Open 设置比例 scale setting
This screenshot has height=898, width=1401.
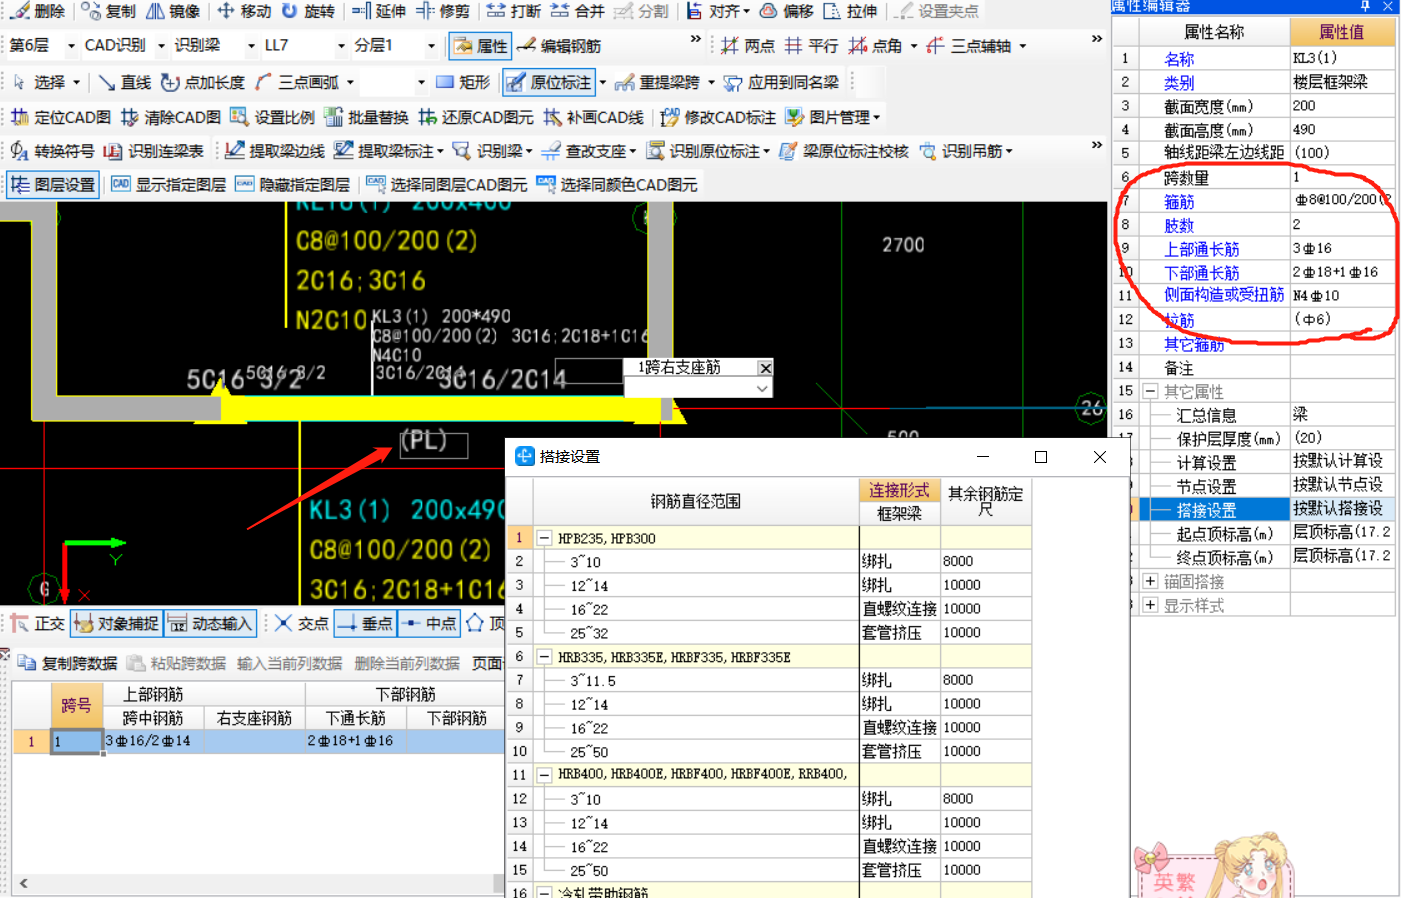(273, 117)
